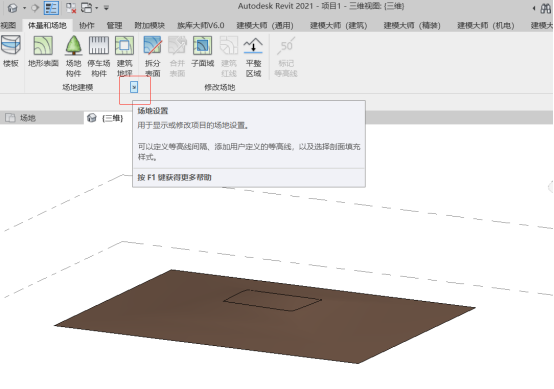Click the 场地建模 panel title

[x=78, y=87]
